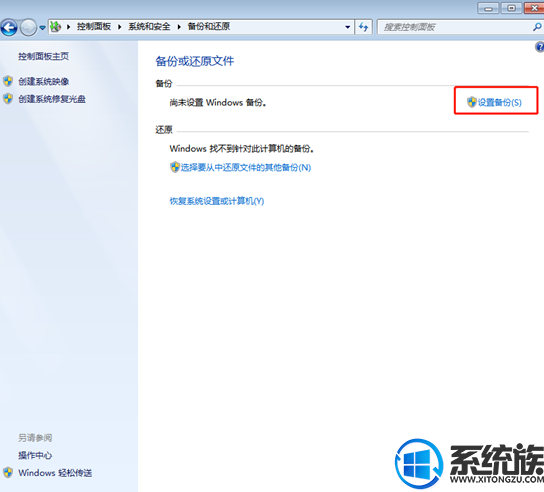Expand the arrow after the Control Panel icon
This screenshot has width=544, height=492.
click(69, 27)
